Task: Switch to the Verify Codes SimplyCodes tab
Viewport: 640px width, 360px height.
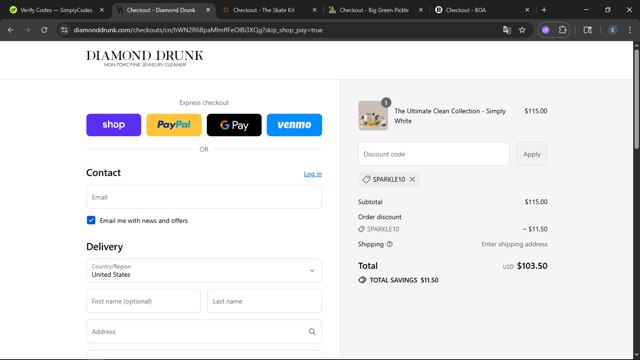Action: (x=56, y=10)
